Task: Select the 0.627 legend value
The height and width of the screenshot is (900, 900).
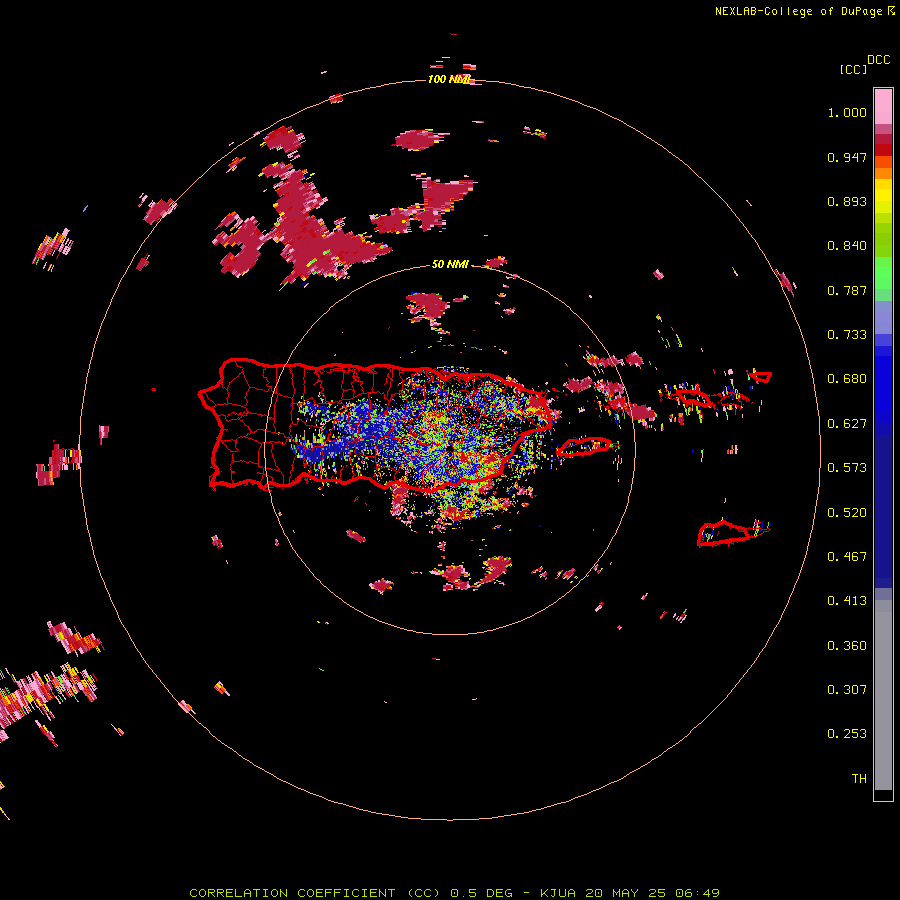Action: coord(847,424)
